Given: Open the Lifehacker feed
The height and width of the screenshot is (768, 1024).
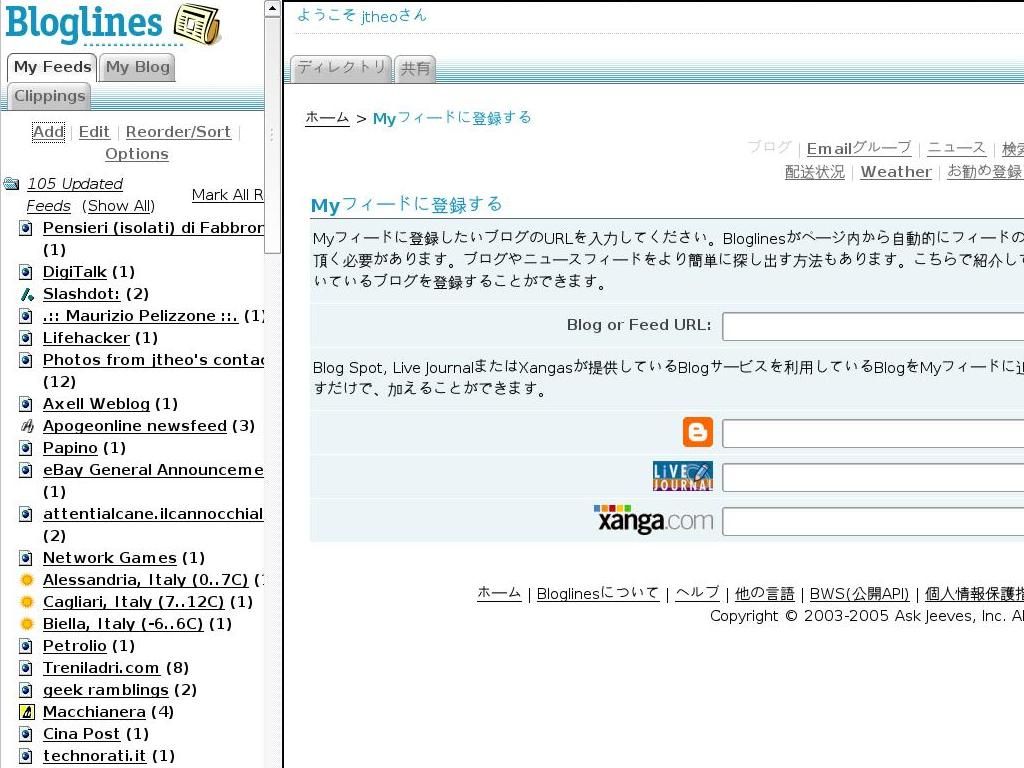Looking at the screenshot, I should point(86,338).
